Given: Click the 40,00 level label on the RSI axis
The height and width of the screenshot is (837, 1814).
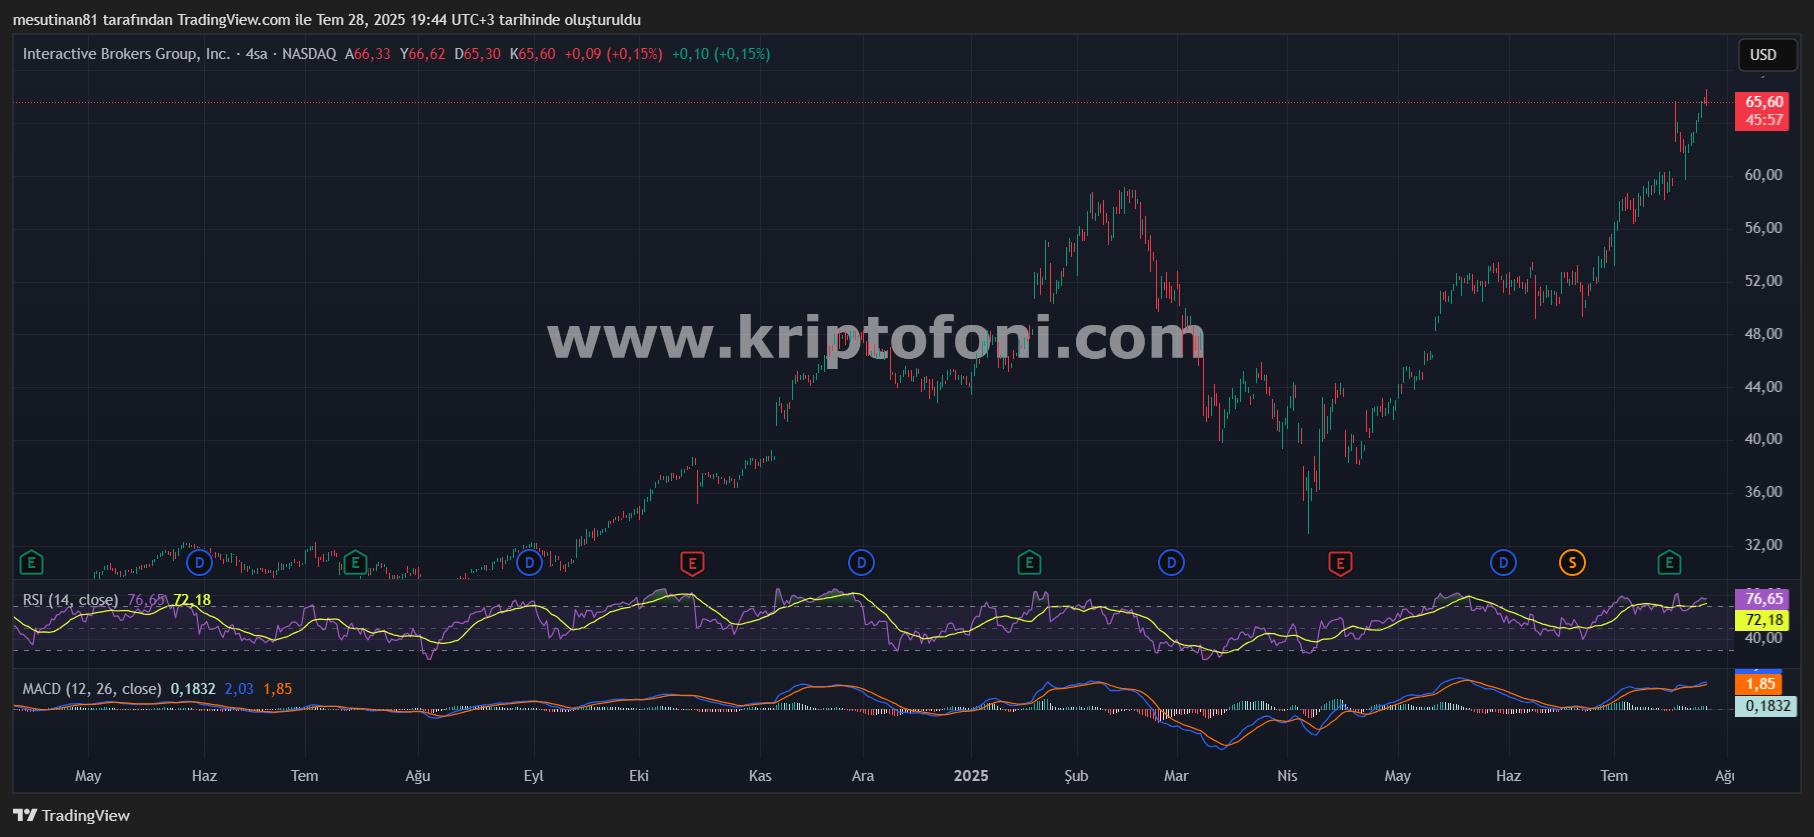Looking at the screenshot, I should 1763,638.
